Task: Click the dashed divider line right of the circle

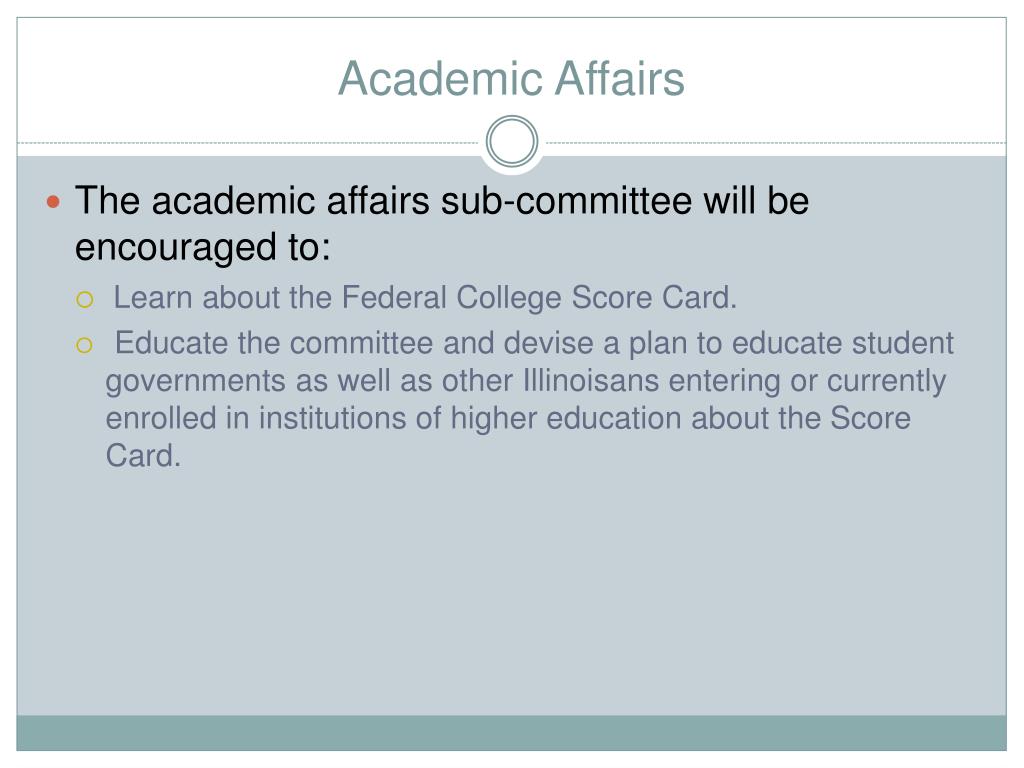Action: point(776,142)
